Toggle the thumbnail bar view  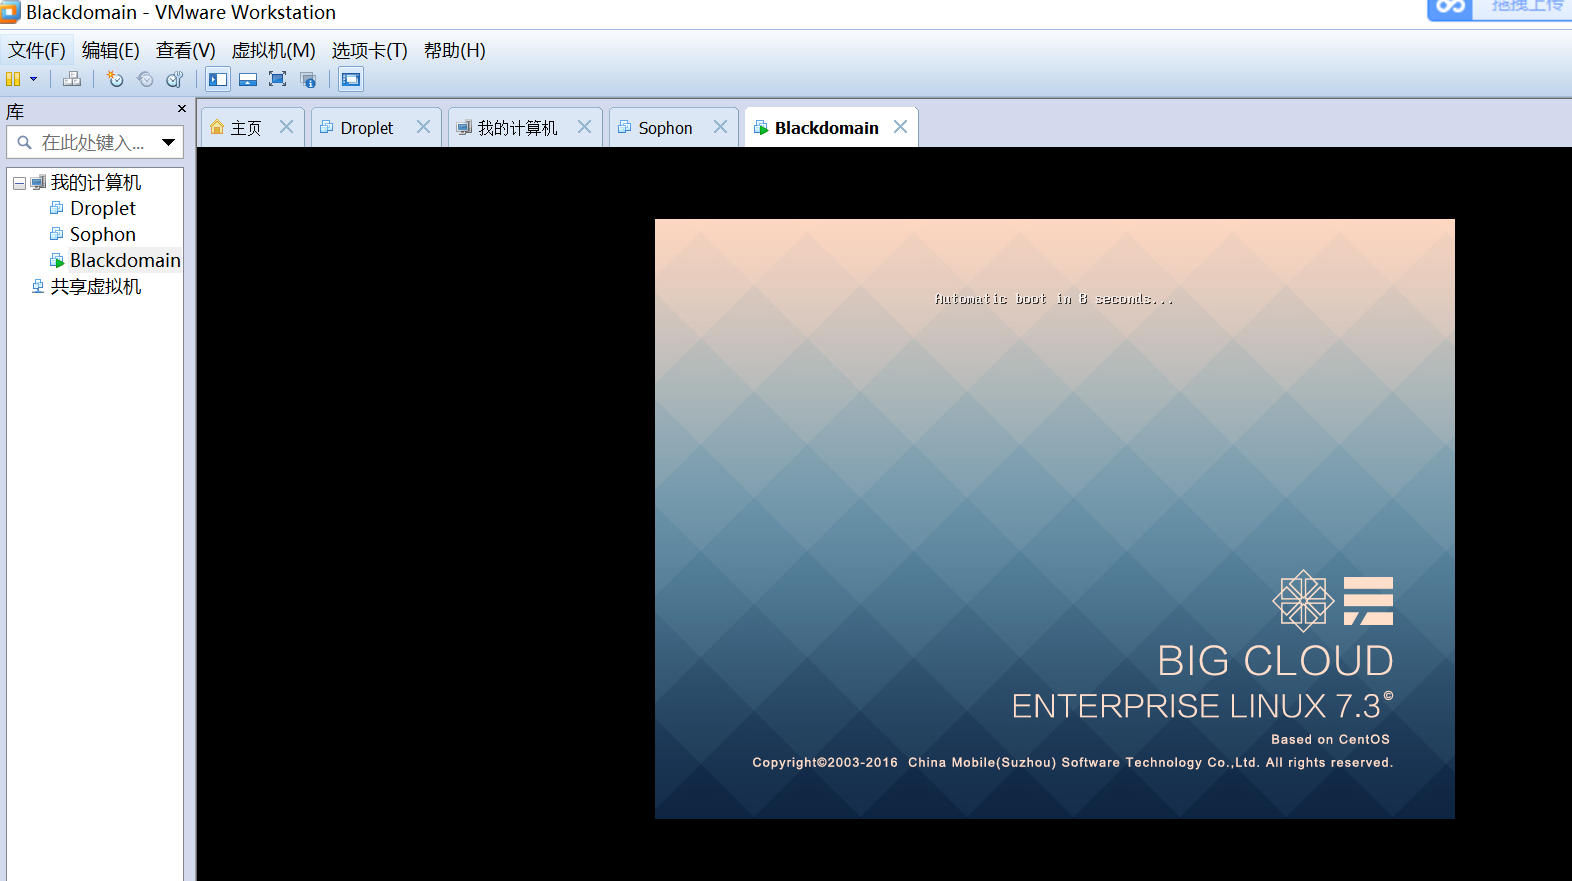pyautogui.click(x=248, y=79)
